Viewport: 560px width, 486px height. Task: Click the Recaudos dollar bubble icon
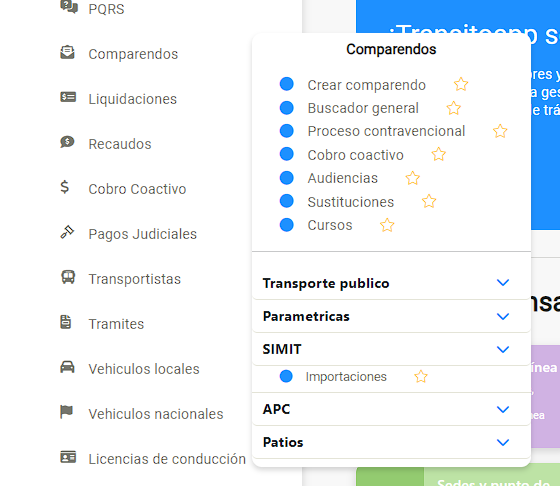[x=67, y=142]
